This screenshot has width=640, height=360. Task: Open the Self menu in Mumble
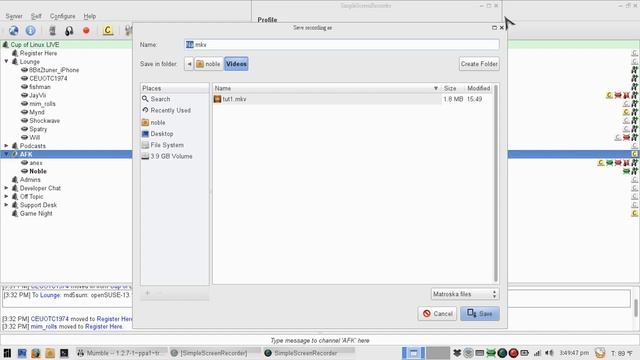[x=36, y=16]
